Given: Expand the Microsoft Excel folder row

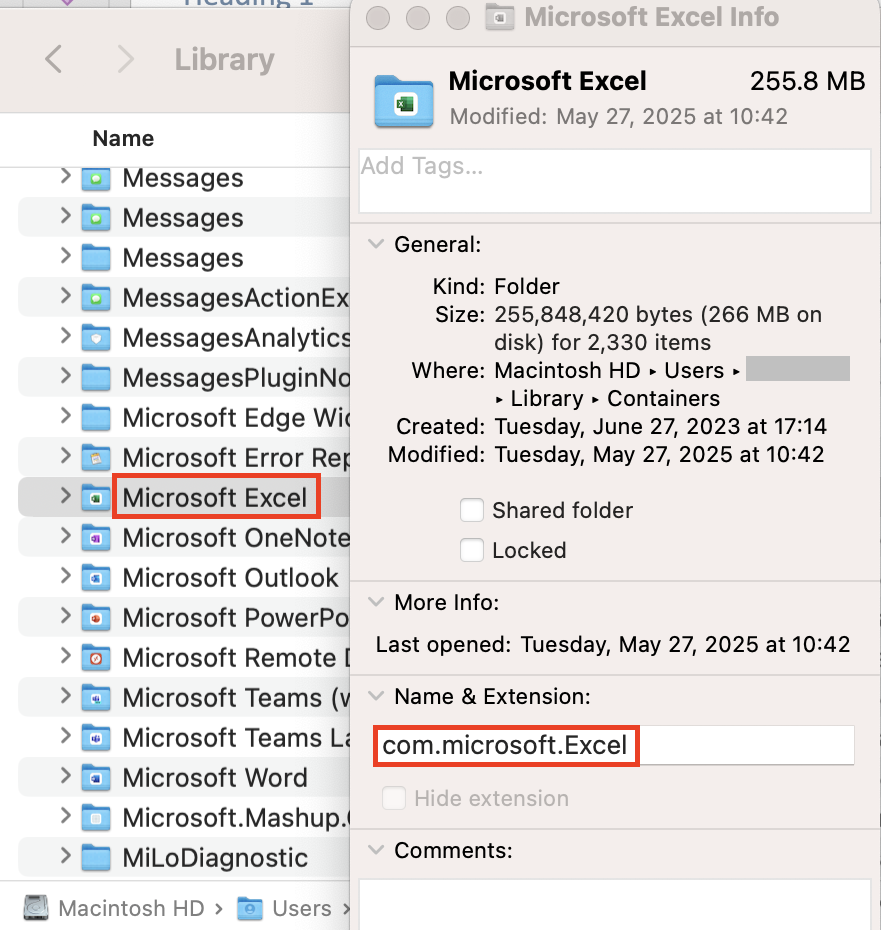Looking at the screenshot, I should pos(66,496).
